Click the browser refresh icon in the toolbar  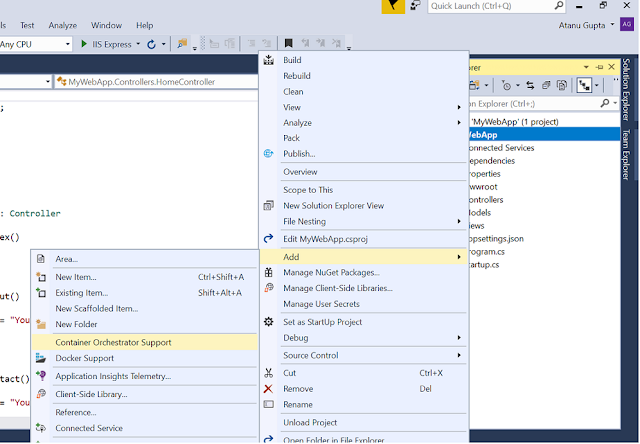[x=151, y=44]
